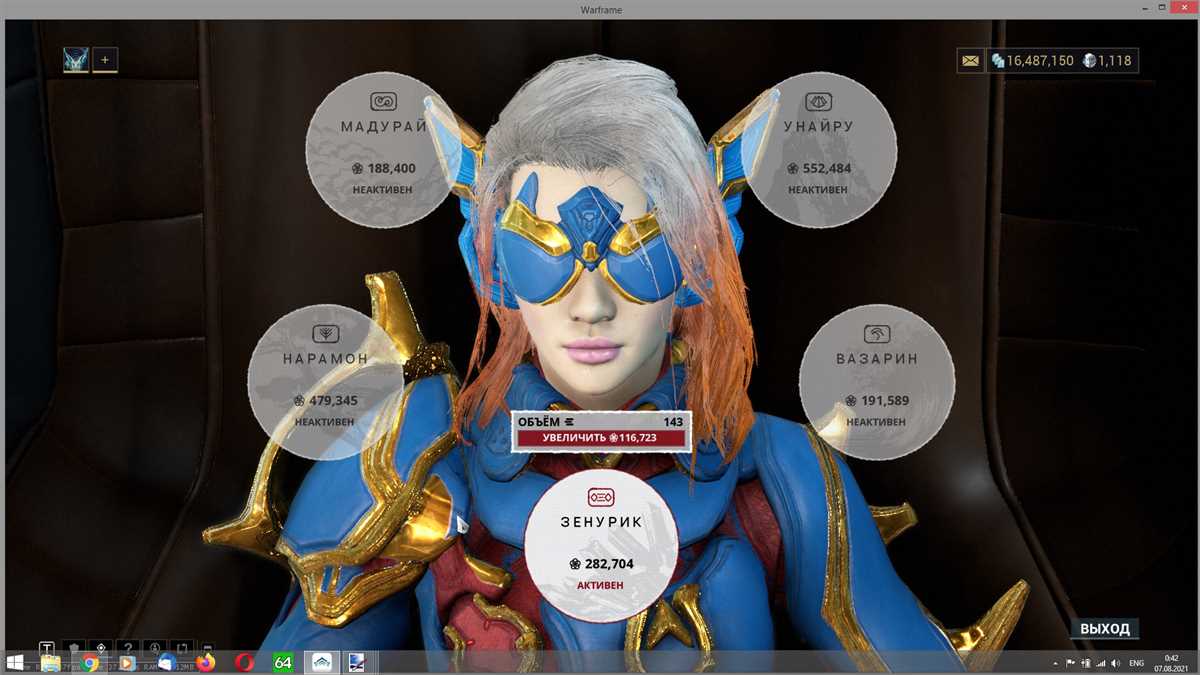Click the plus button beside the avatar

click(x=105, y=60)
